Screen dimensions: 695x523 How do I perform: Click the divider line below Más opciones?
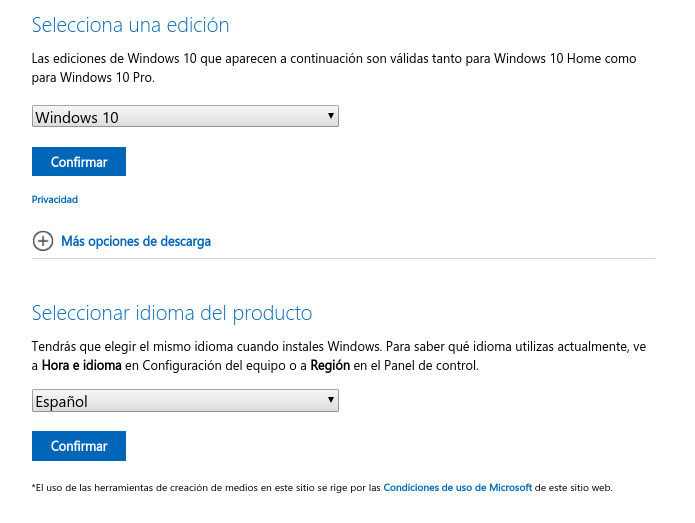(x=343, y=258)
